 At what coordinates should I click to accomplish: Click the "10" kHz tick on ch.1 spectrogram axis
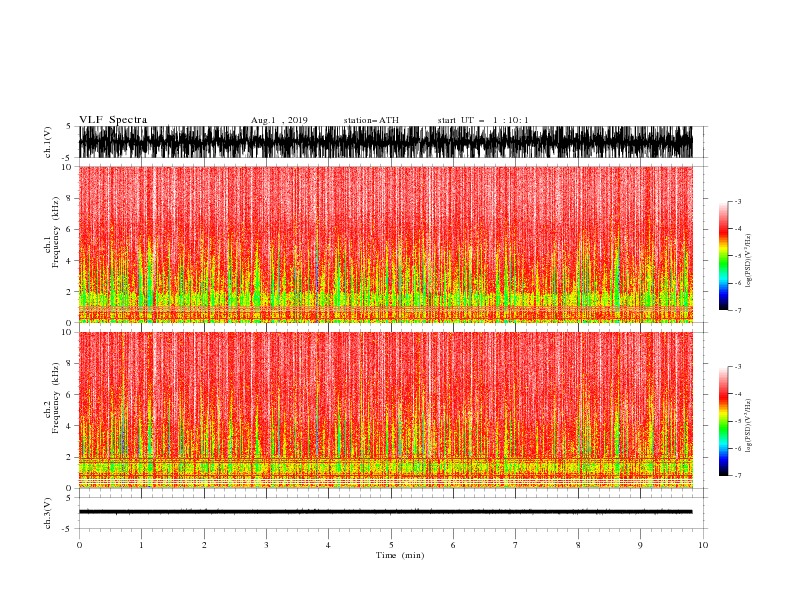pyautogui.click(x=67, y=167)
